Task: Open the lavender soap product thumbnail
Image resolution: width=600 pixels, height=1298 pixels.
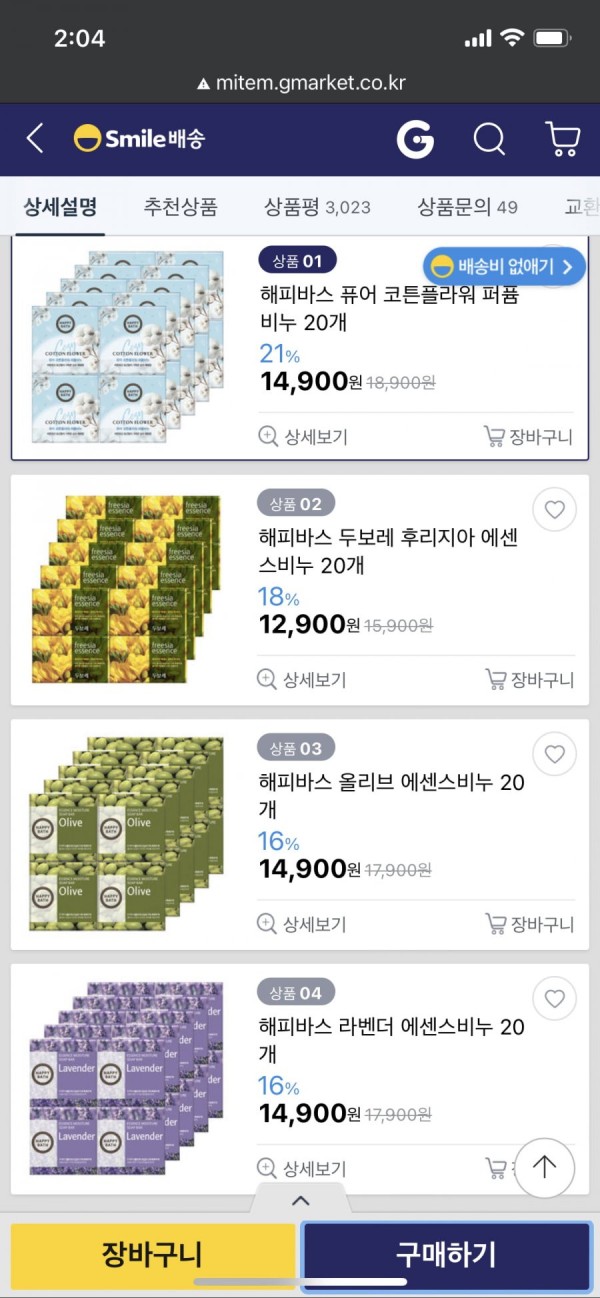Action: (126, 1079)
